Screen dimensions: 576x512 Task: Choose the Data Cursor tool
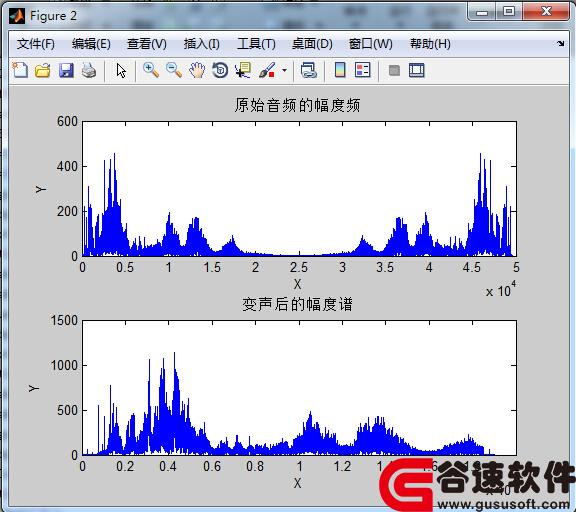pyautogui.click(x=243, y=70)
